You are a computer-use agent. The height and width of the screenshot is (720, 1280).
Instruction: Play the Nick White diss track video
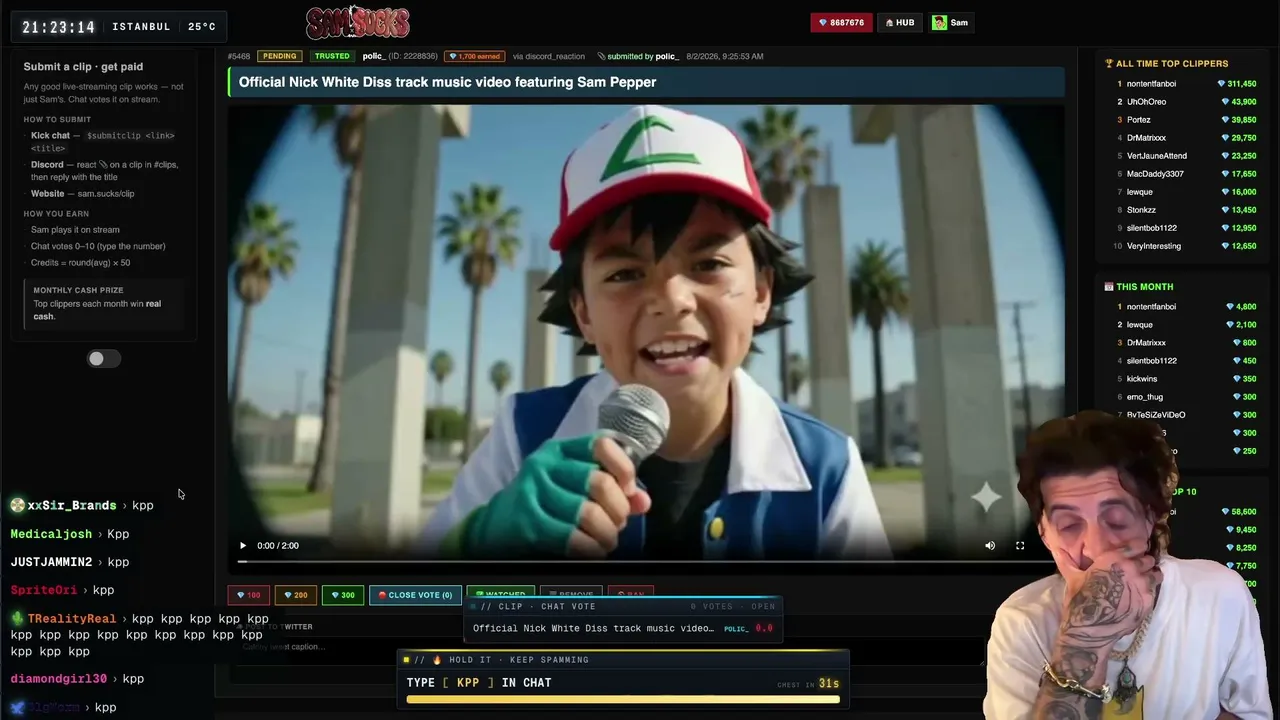point(242,546)
